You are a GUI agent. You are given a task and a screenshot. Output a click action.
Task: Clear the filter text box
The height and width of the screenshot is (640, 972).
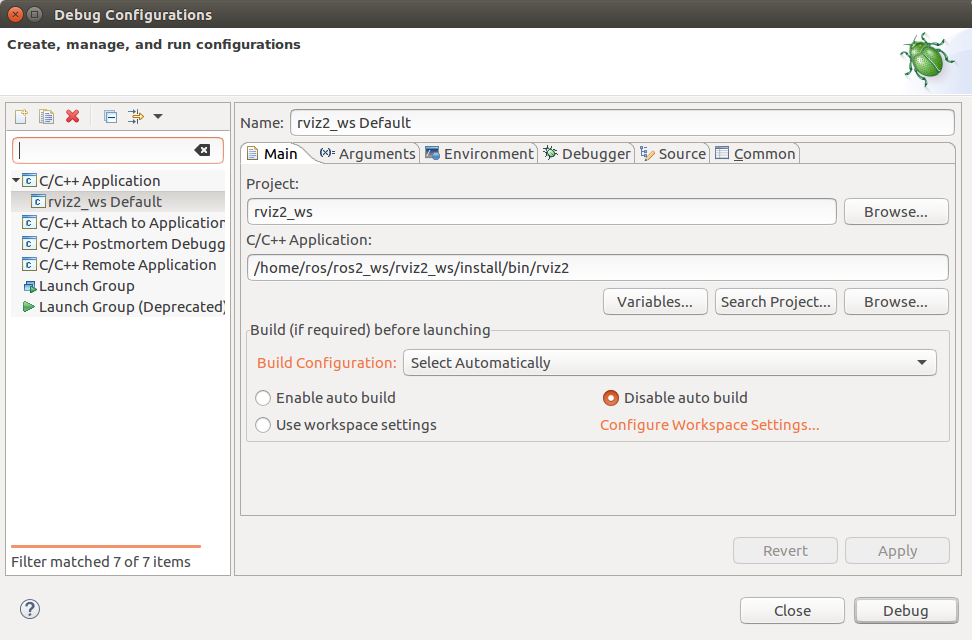click(x=202, y=150)
